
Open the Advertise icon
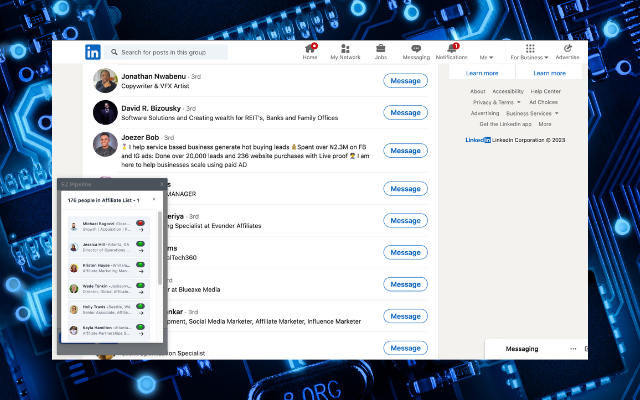(x=567, y=49)
